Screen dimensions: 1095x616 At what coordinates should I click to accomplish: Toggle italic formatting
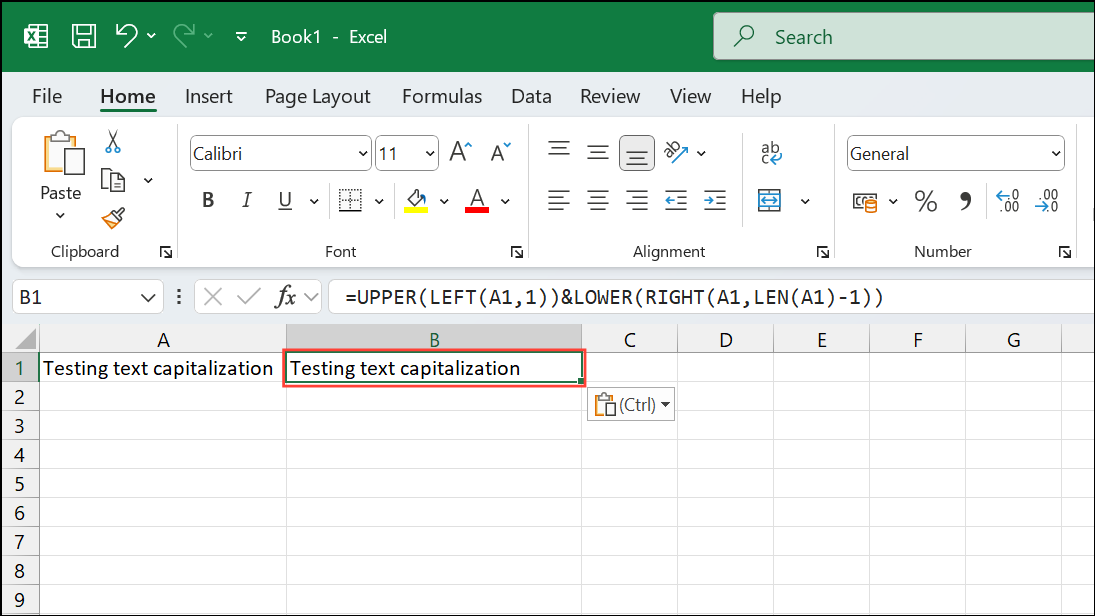click(x=246, y=200)
